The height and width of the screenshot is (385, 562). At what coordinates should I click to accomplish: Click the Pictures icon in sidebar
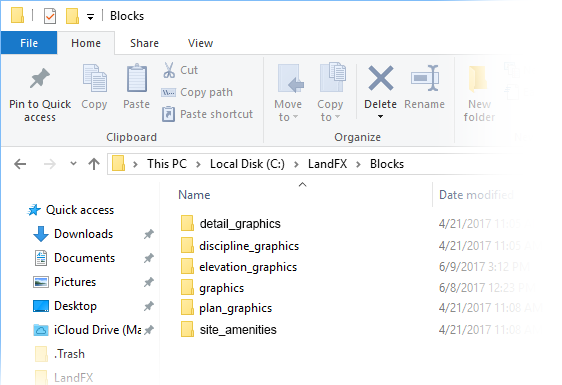click(41, 282)
